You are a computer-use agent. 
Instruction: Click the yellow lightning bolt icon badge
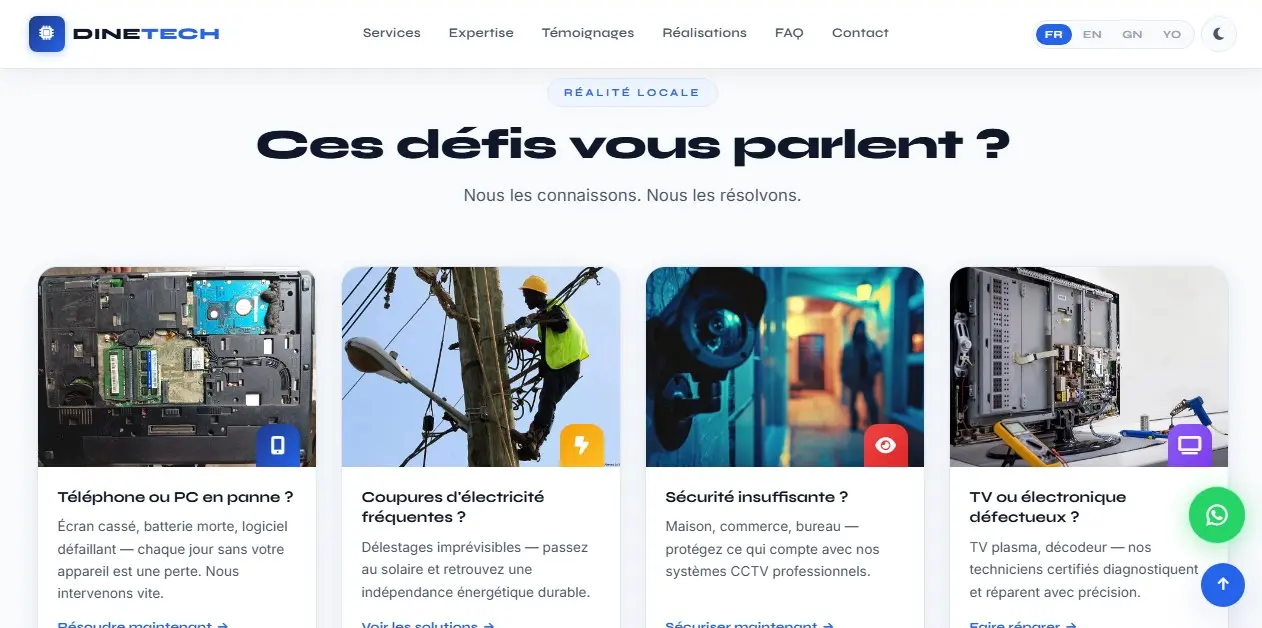coord(582,446)
